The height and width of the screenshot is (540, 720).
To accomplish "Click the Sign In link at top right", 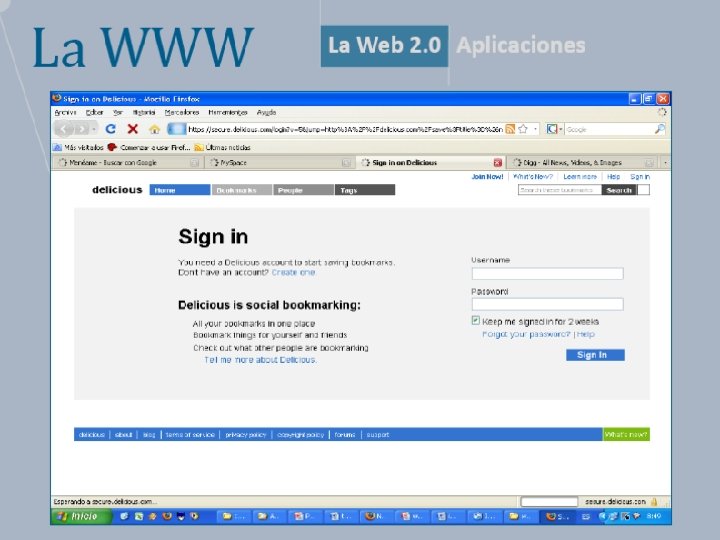I will (x=640, y=177).
